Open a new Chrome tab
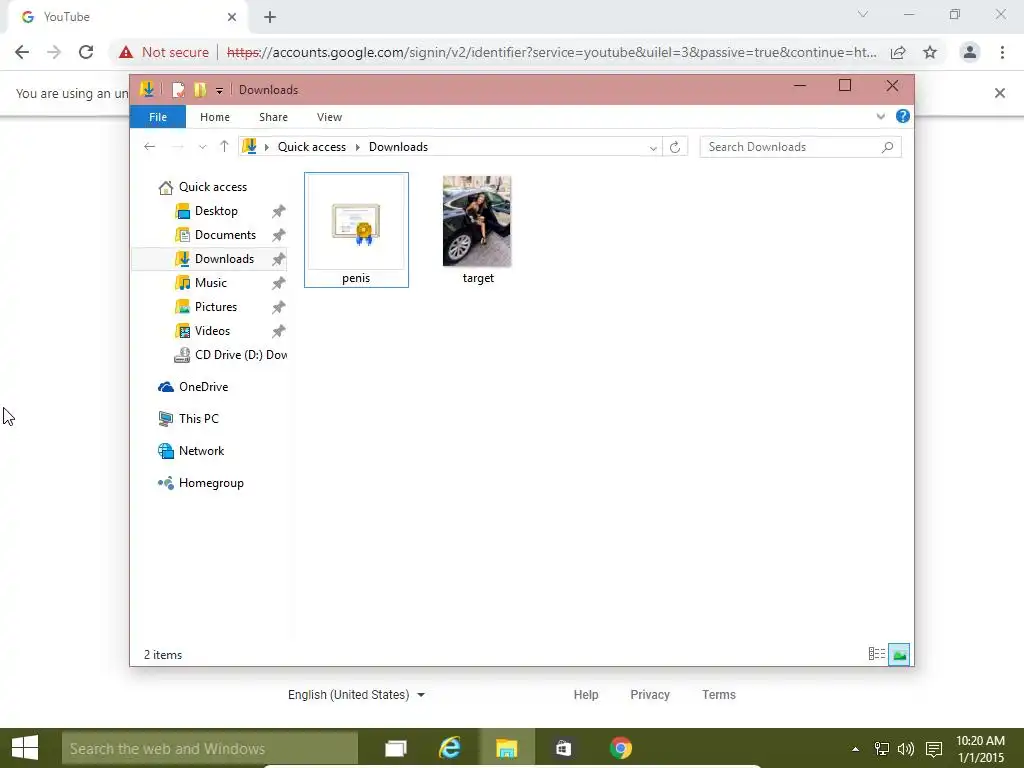1024x768 pixels. click(x=270, y=17)
